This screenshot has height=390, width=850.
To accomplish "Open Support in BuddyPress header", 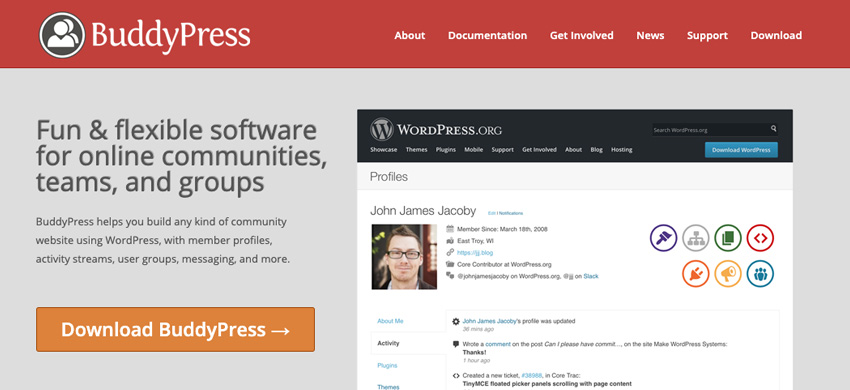I will [707, 35].
